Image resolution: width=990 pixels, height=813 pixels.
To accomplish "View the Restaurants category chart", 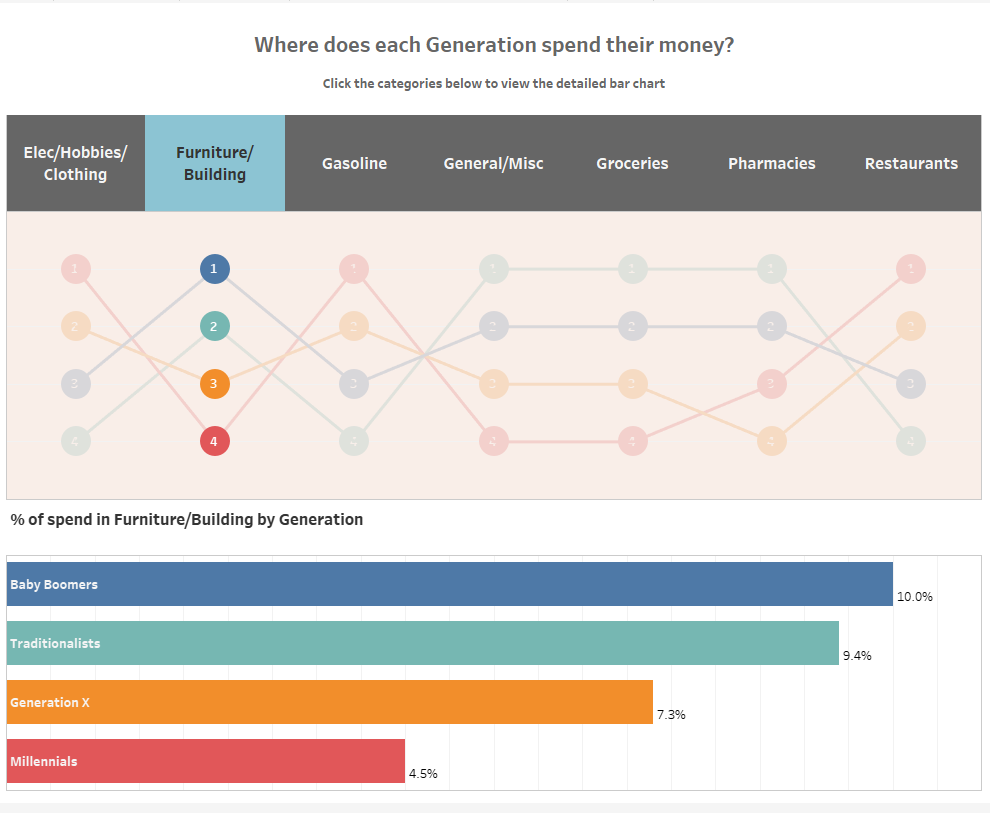I will [911, 163].
